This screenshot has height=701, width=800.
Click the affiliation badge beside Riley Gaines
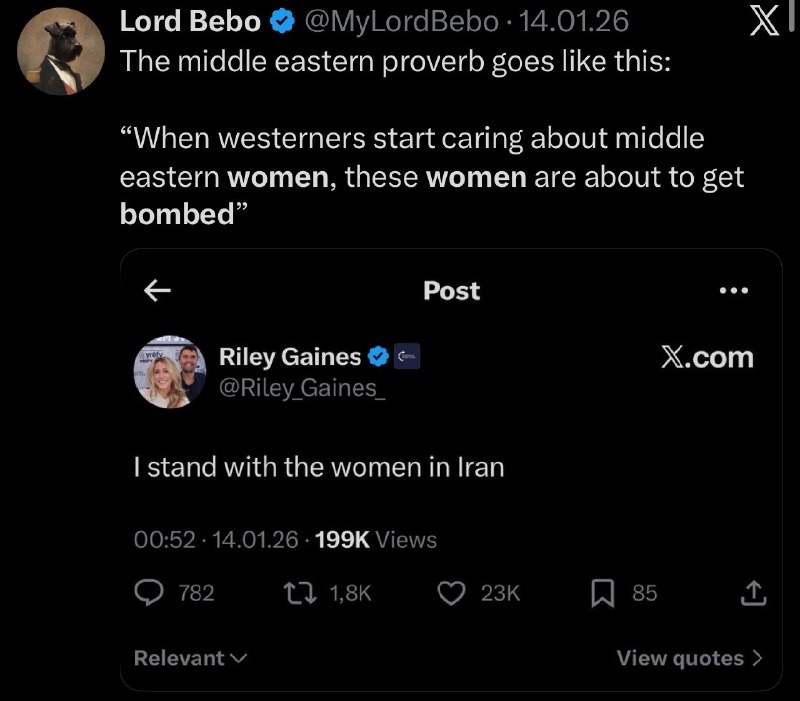point(407,356)
